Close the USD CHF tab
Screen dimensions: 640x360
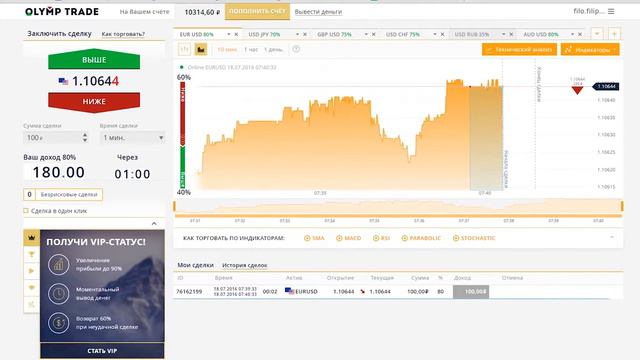(x=442, y=35)
